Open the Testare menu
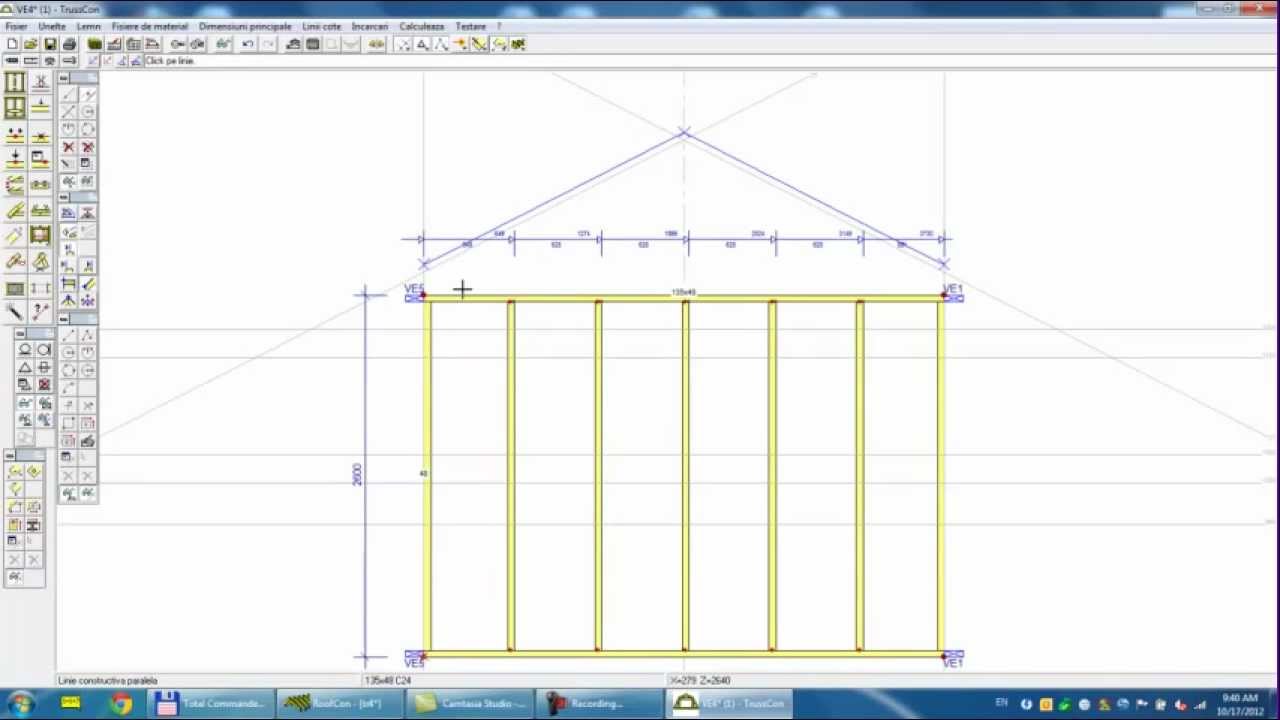This screenshot has width=1280, height=720. (470, 26)
